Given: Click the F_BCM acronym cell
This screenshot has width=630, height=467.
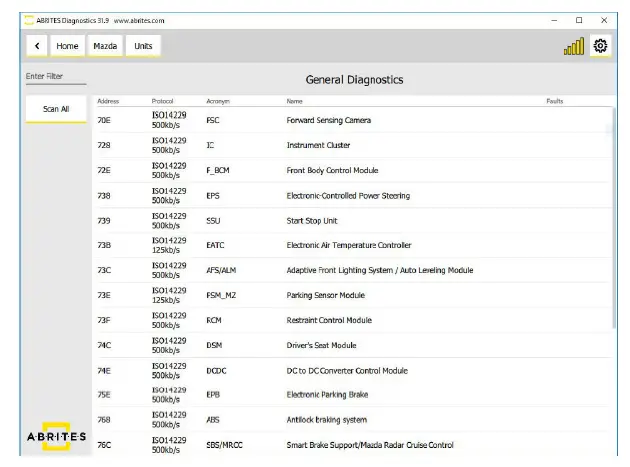Looking at the screenshot, I should 218,170.
